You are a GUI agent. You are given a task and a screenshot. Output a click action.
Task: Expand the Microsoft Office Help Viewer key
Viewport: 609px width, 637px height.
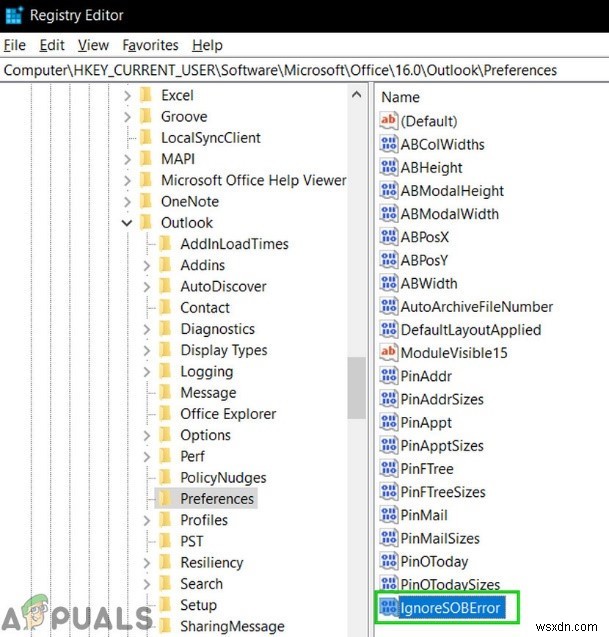click(x=127, y=180)
